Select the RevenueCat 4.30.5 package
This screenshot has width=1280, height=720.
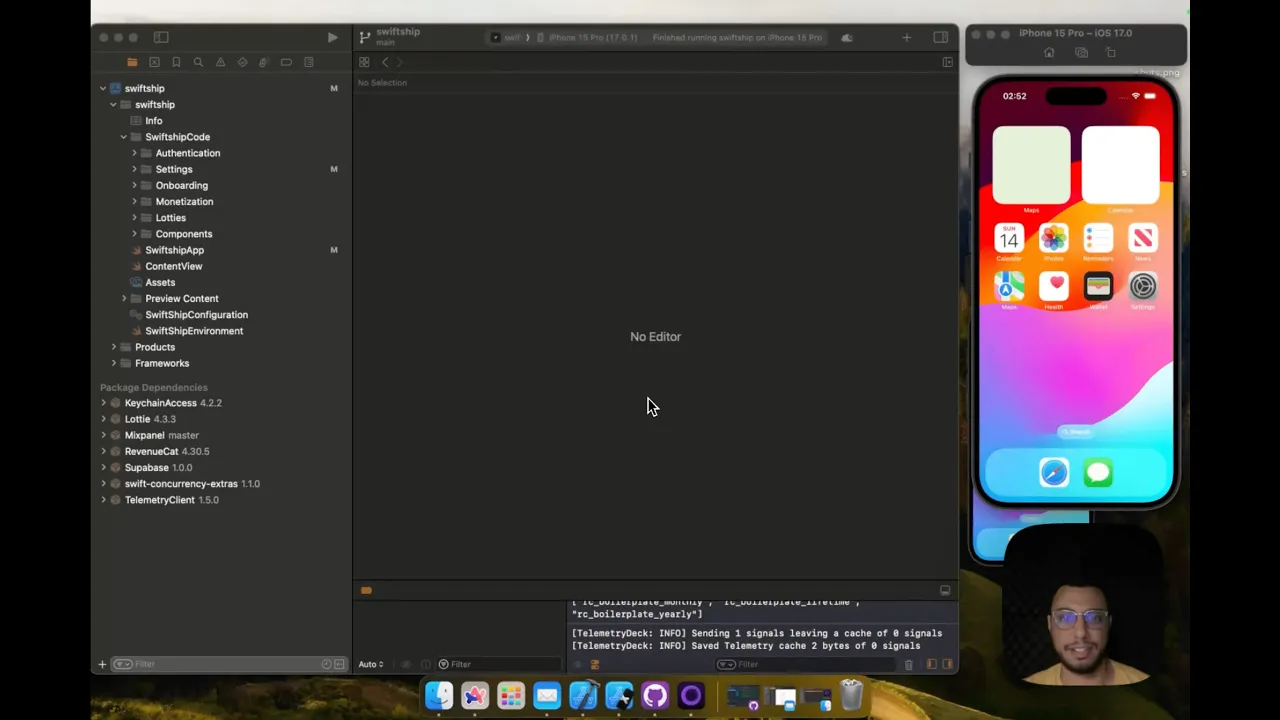point(166,451)
